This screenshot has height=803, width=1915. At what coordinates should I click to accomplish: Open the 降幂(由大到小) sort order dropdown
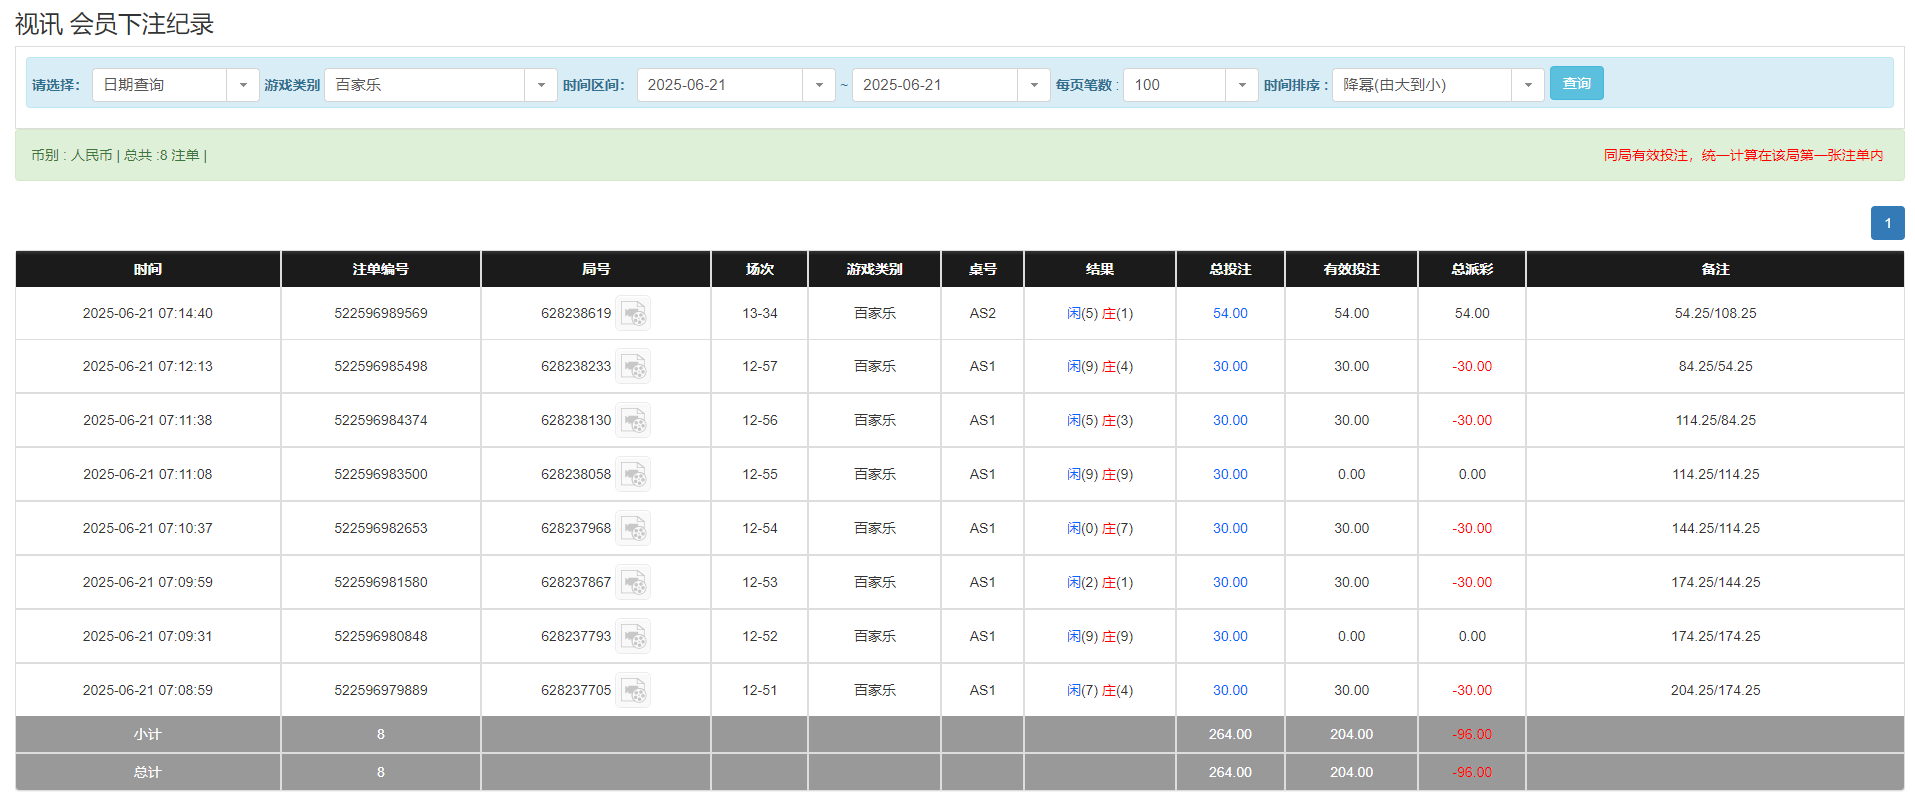(x=1527, y=85)
